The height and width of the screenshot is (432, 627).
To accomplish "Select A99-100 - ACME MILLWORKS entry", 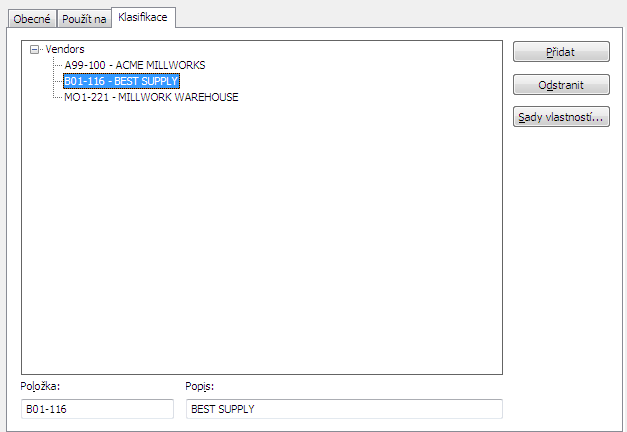I will point(135,65).
